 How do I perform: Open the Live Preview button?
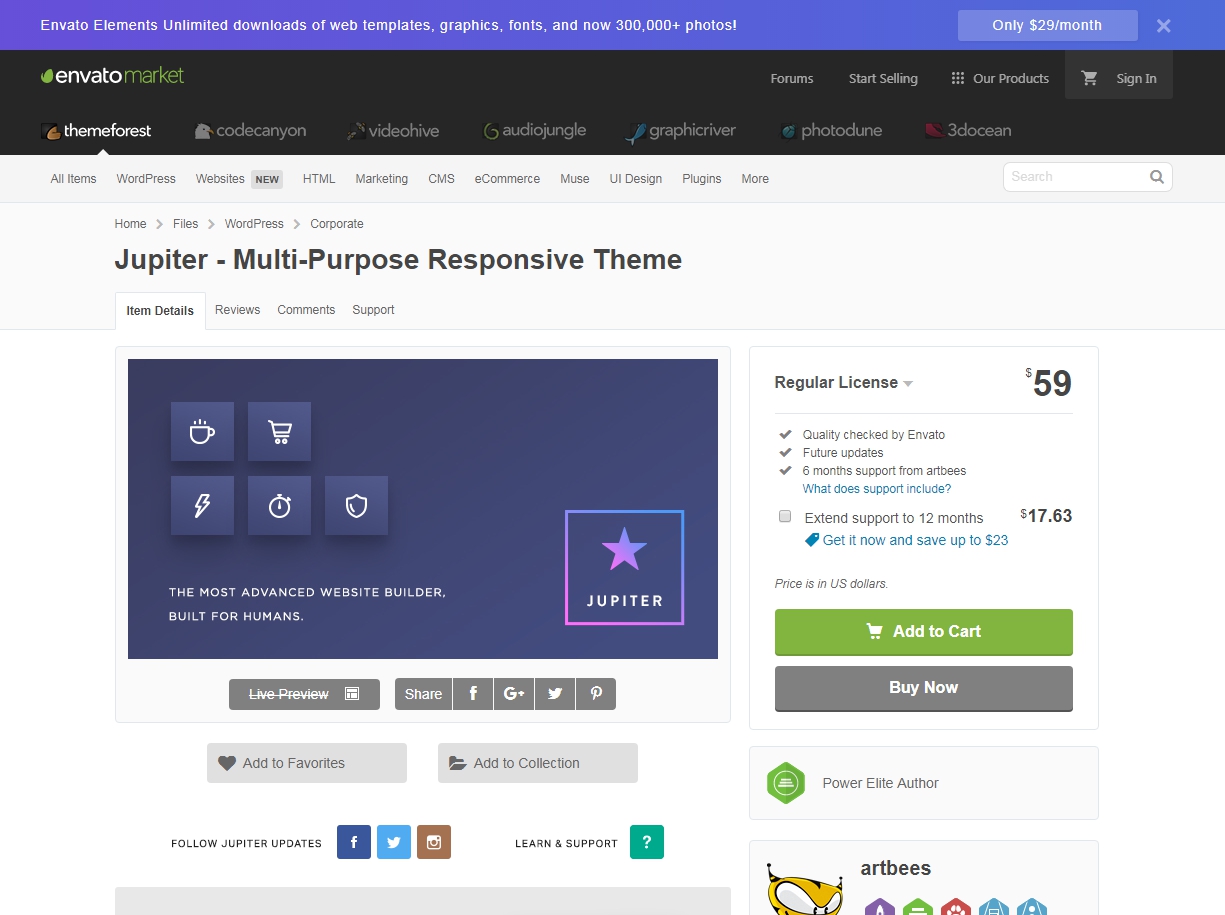[304, 694]
